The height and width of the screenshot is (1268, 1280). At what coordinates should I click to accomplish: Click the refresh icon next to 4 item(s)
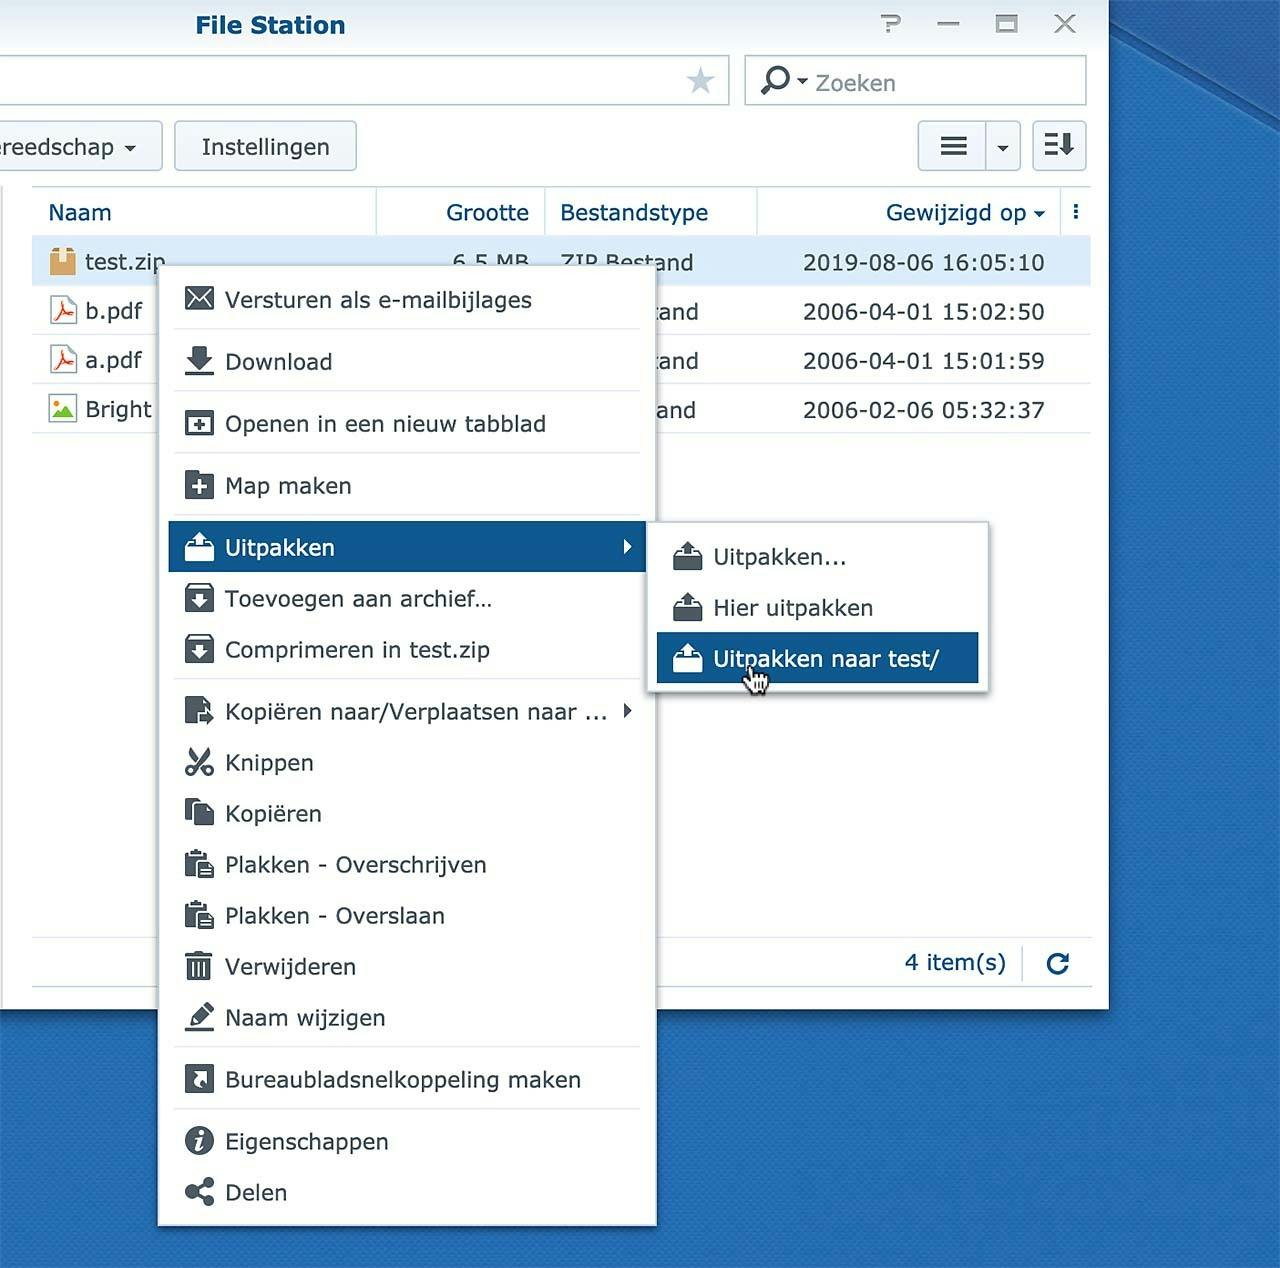[x=1057, y=963]
